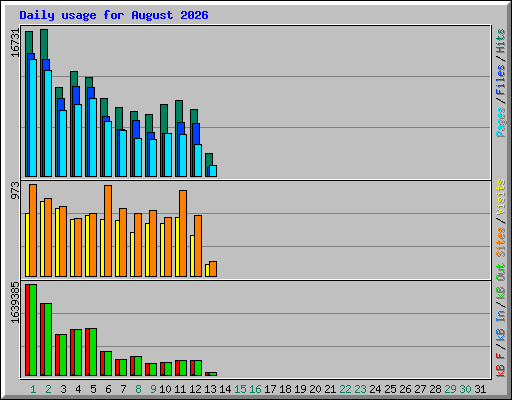This screenshot has height=400, width=512.
Task: Click the green kB Out bar for day 2
Action: [48, 340]
